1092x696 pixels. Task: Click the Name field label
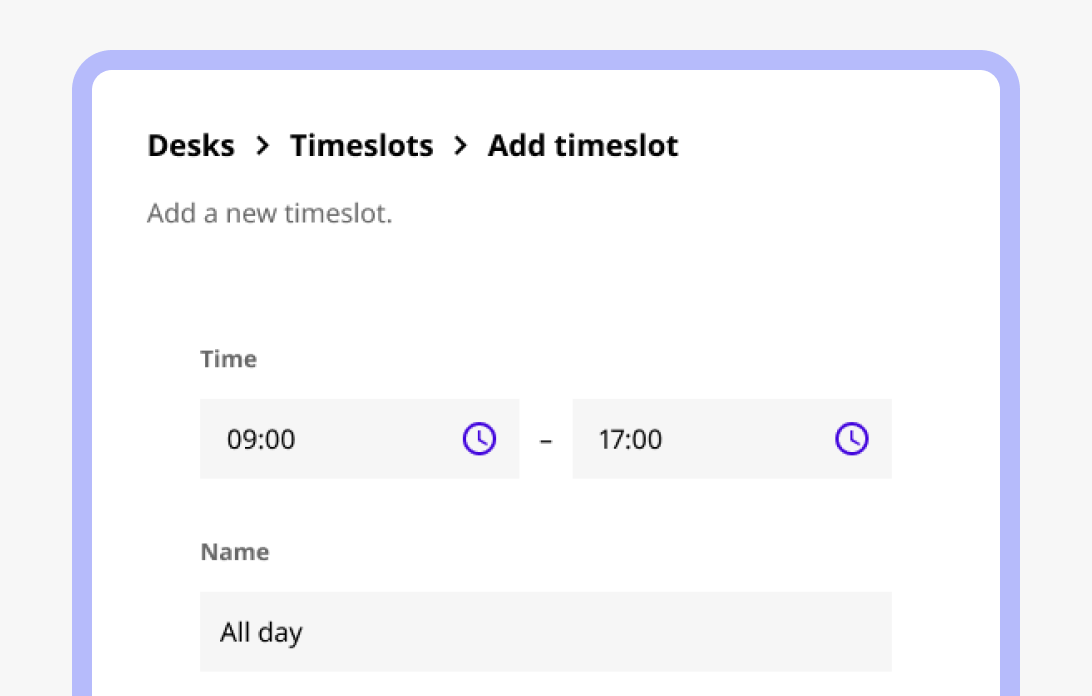click(235, 552)
